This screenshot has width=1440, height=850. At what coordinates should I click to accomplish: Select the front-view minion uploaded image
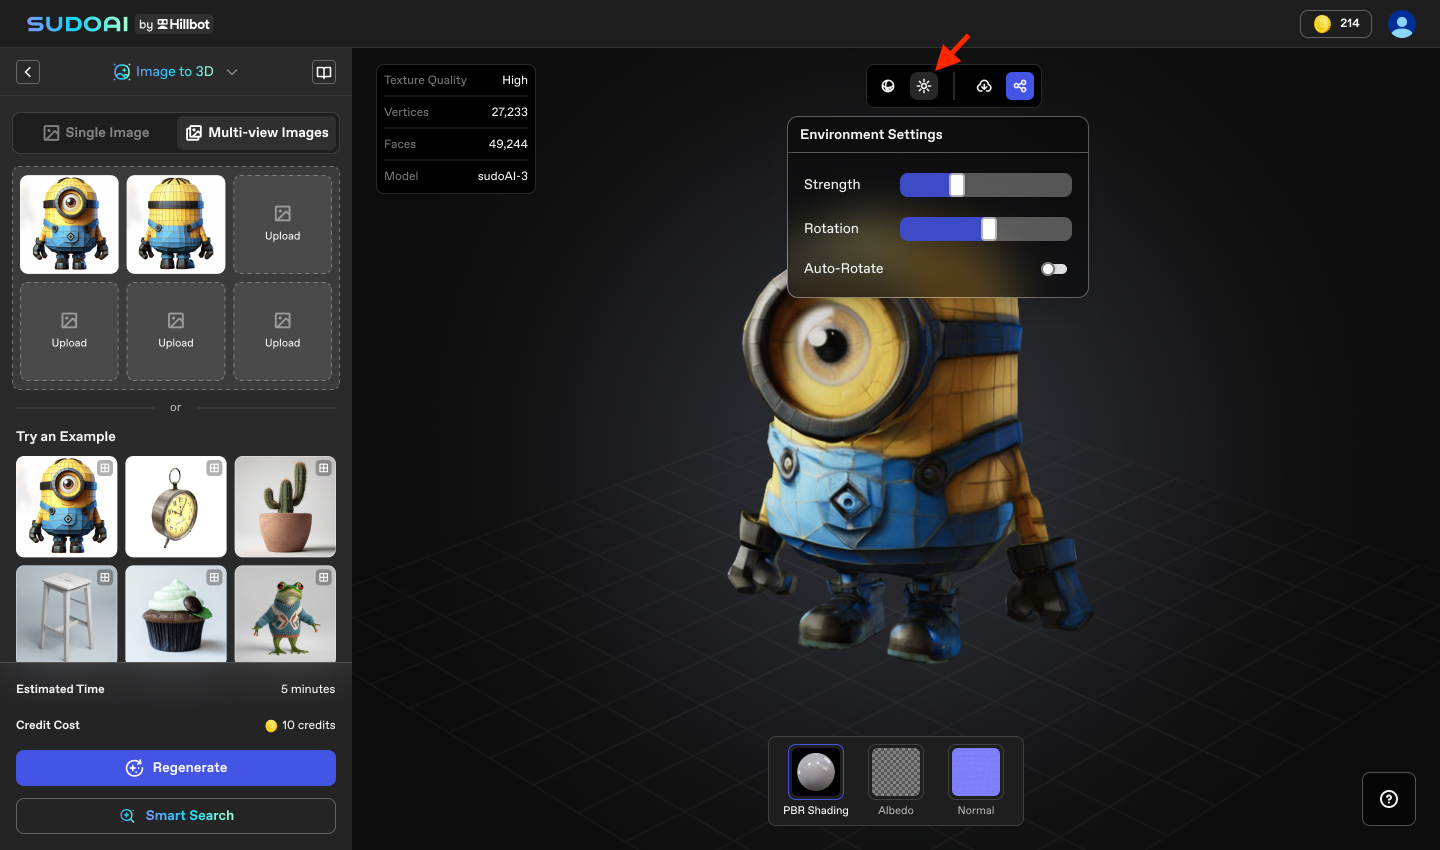click(x=69, y=224)
